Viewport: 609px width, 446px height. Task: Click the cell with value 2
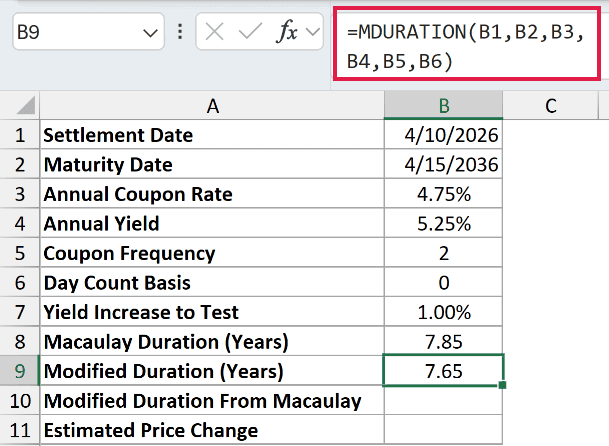444,253
